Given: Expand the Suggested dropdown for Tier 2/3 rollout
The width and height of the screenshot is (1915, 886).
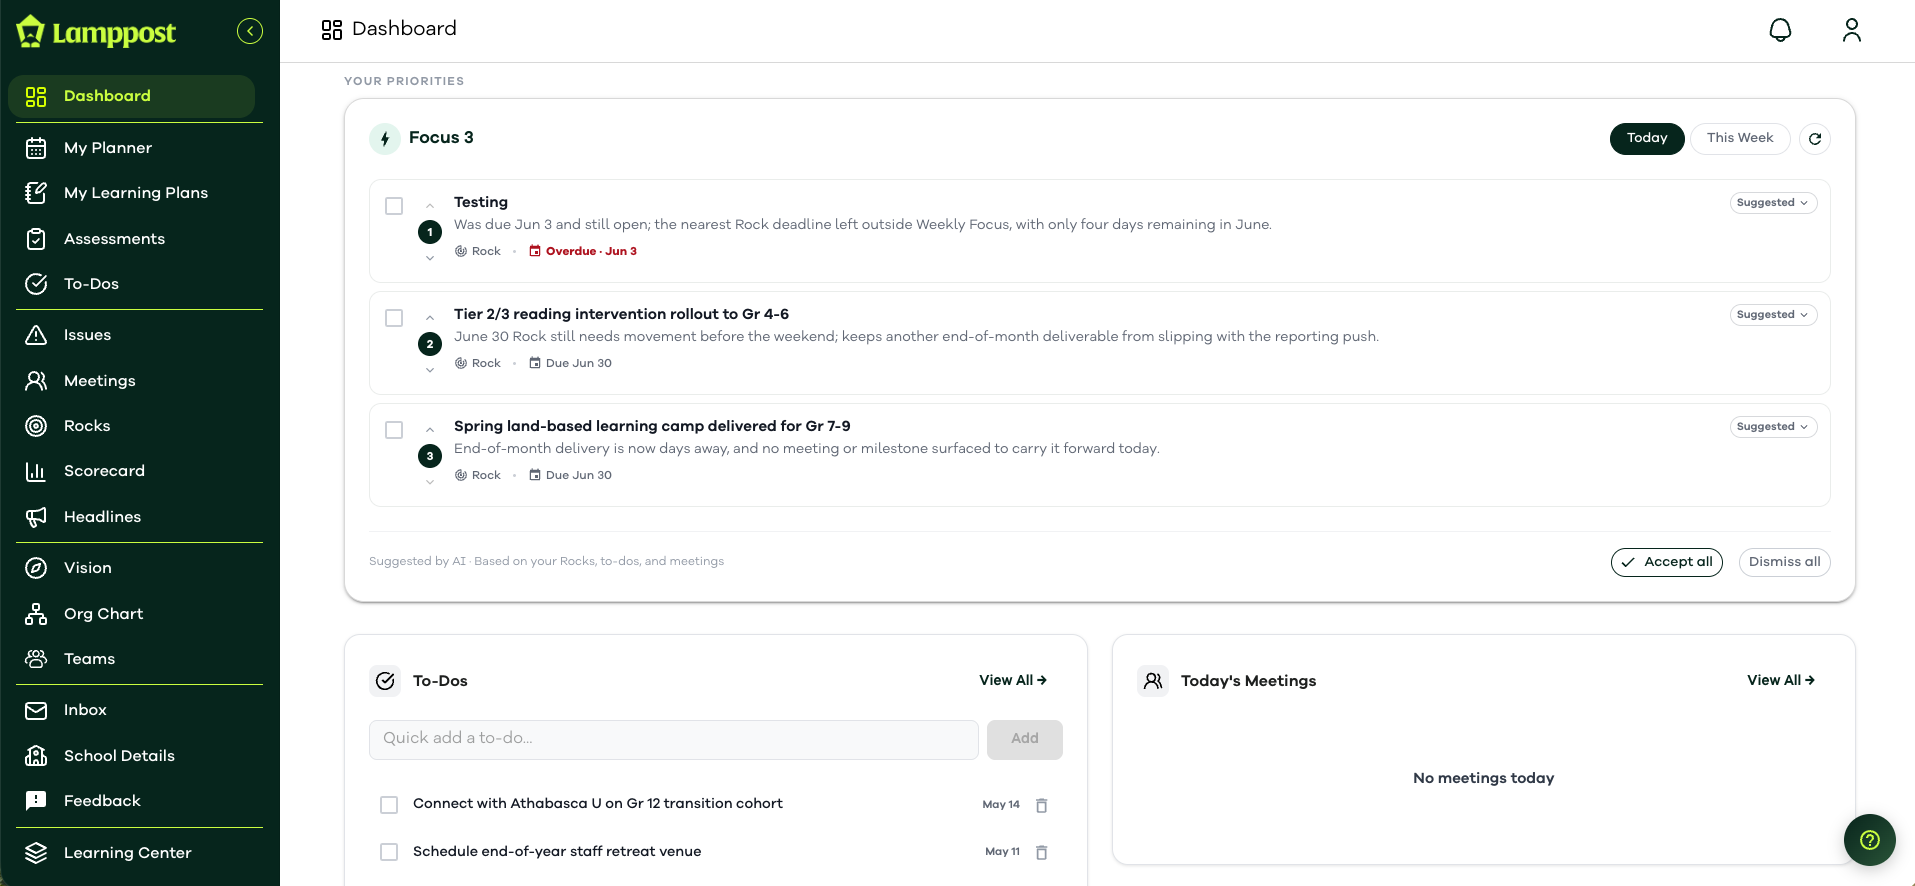Looking at the screenshot, I should (1773, 315).
